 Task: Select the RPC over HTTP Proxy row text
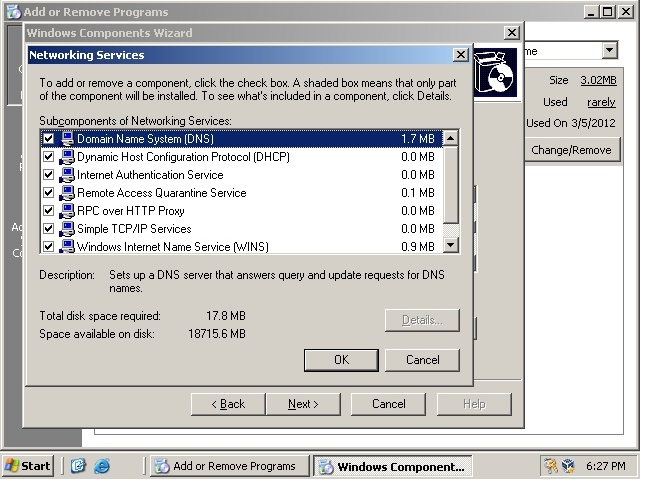[131, 211]
